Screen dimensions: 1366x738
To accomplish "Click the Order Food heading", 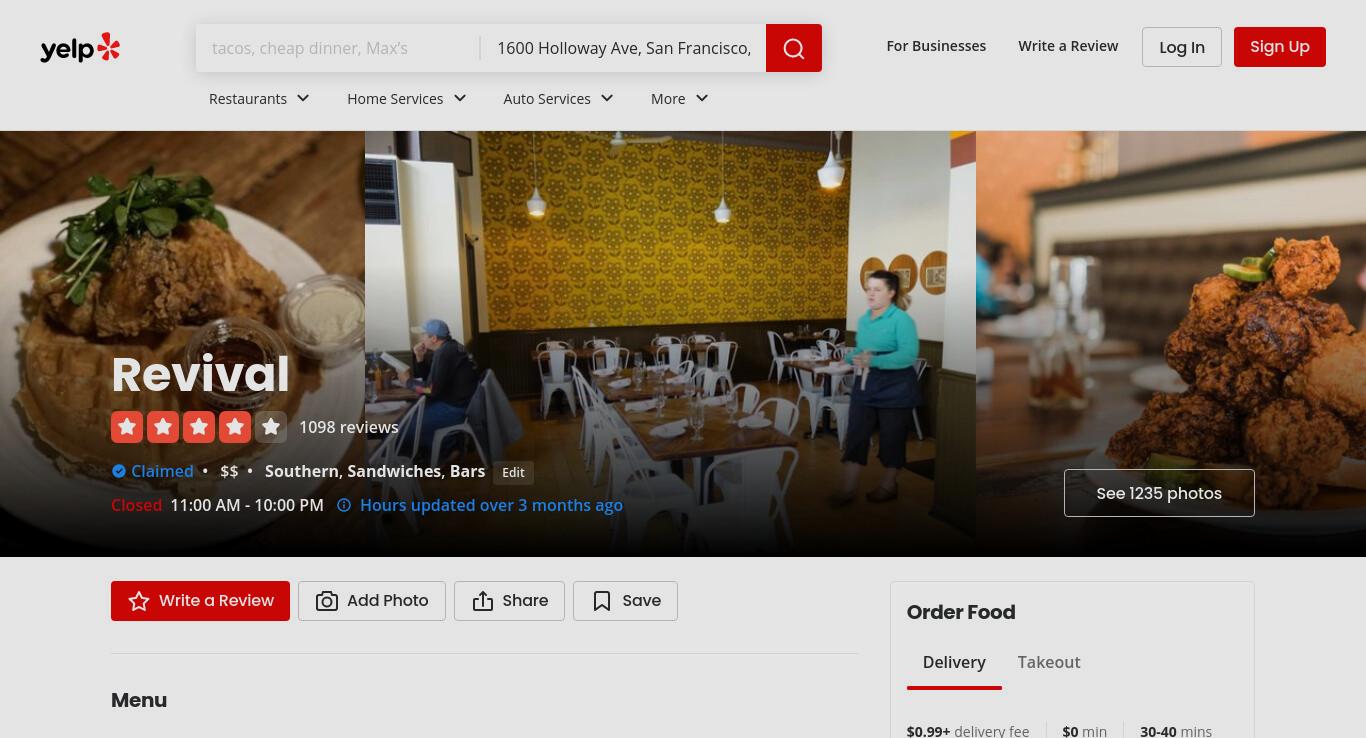I will [961, 612].
